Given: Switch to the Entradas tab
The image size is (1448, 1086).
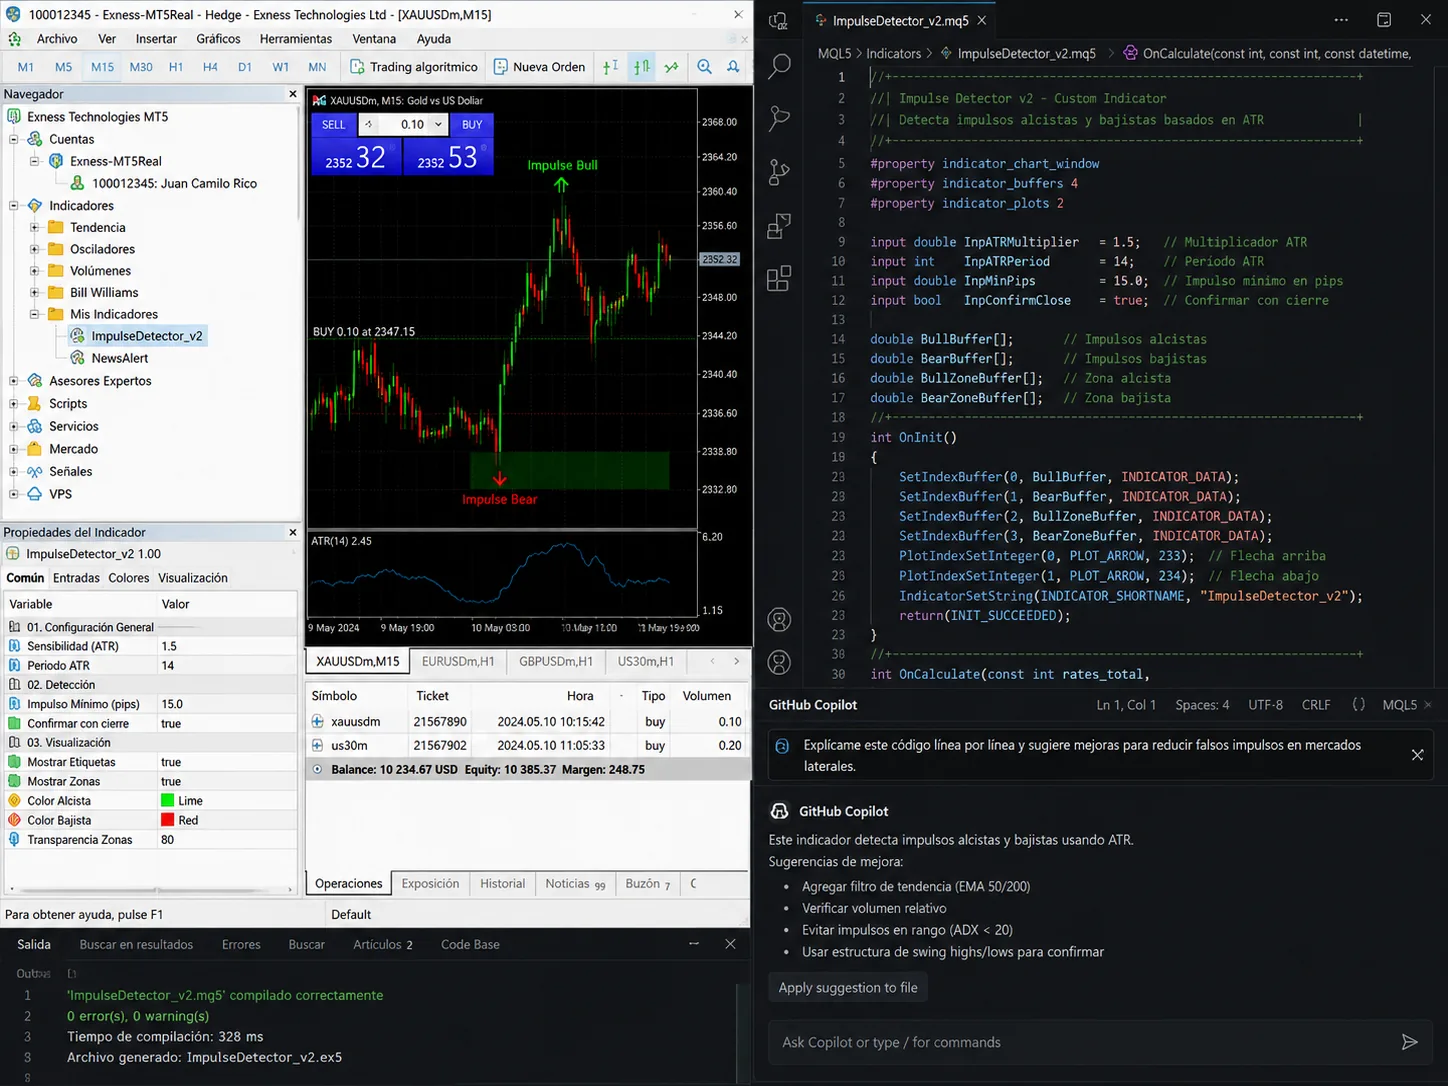Looking at the screenshot, I should pos(76,578).
